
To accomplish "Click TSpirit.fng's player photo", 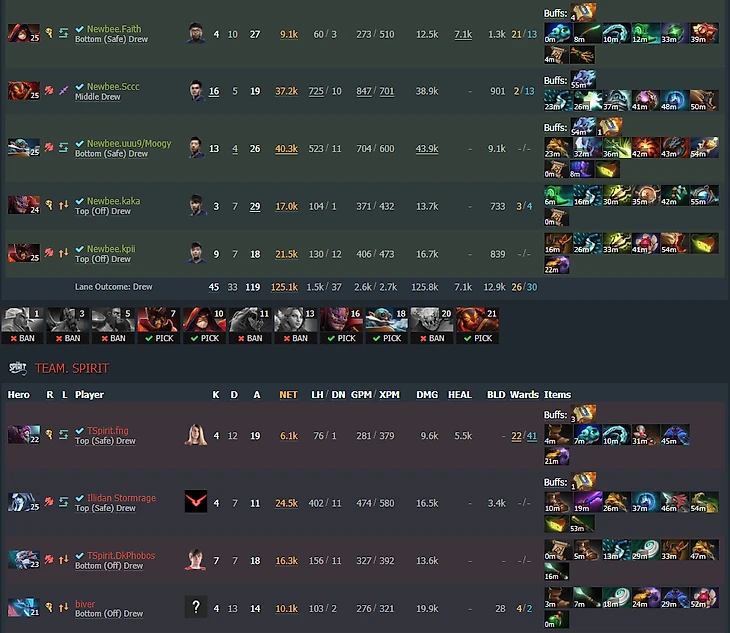I will pos(196,435).
